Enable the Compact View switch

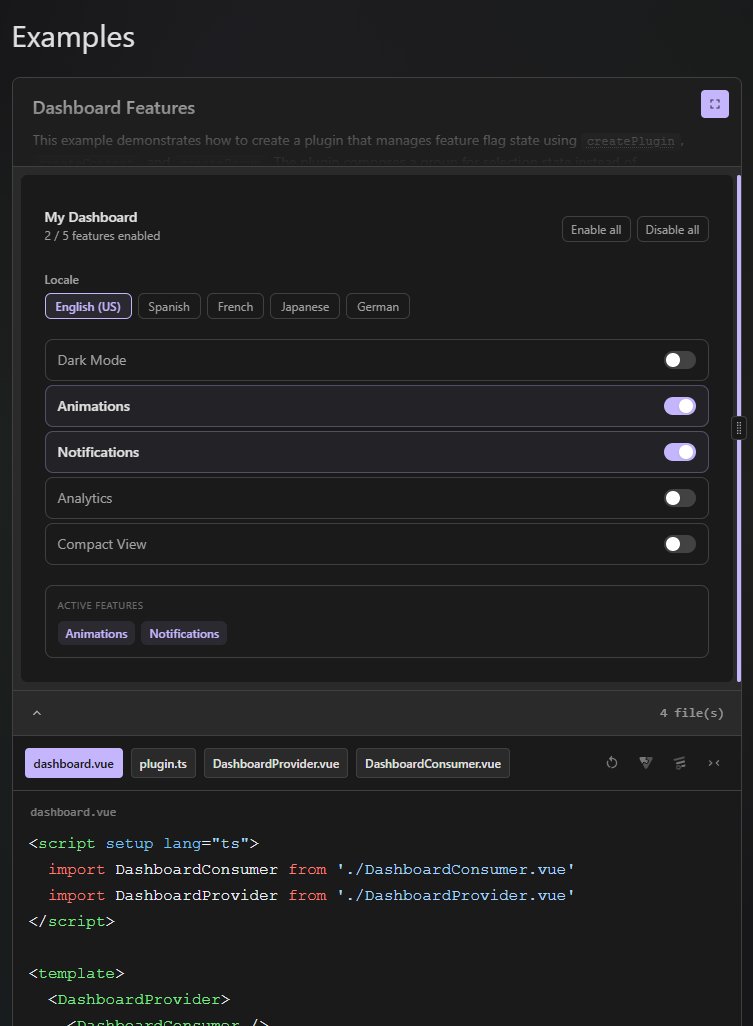(x=680, y=544)
